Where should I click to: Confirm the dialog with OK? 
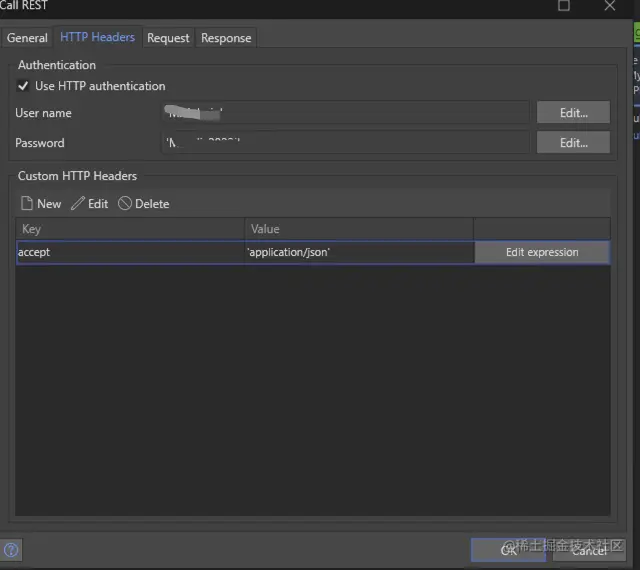[x=508, y=550]
